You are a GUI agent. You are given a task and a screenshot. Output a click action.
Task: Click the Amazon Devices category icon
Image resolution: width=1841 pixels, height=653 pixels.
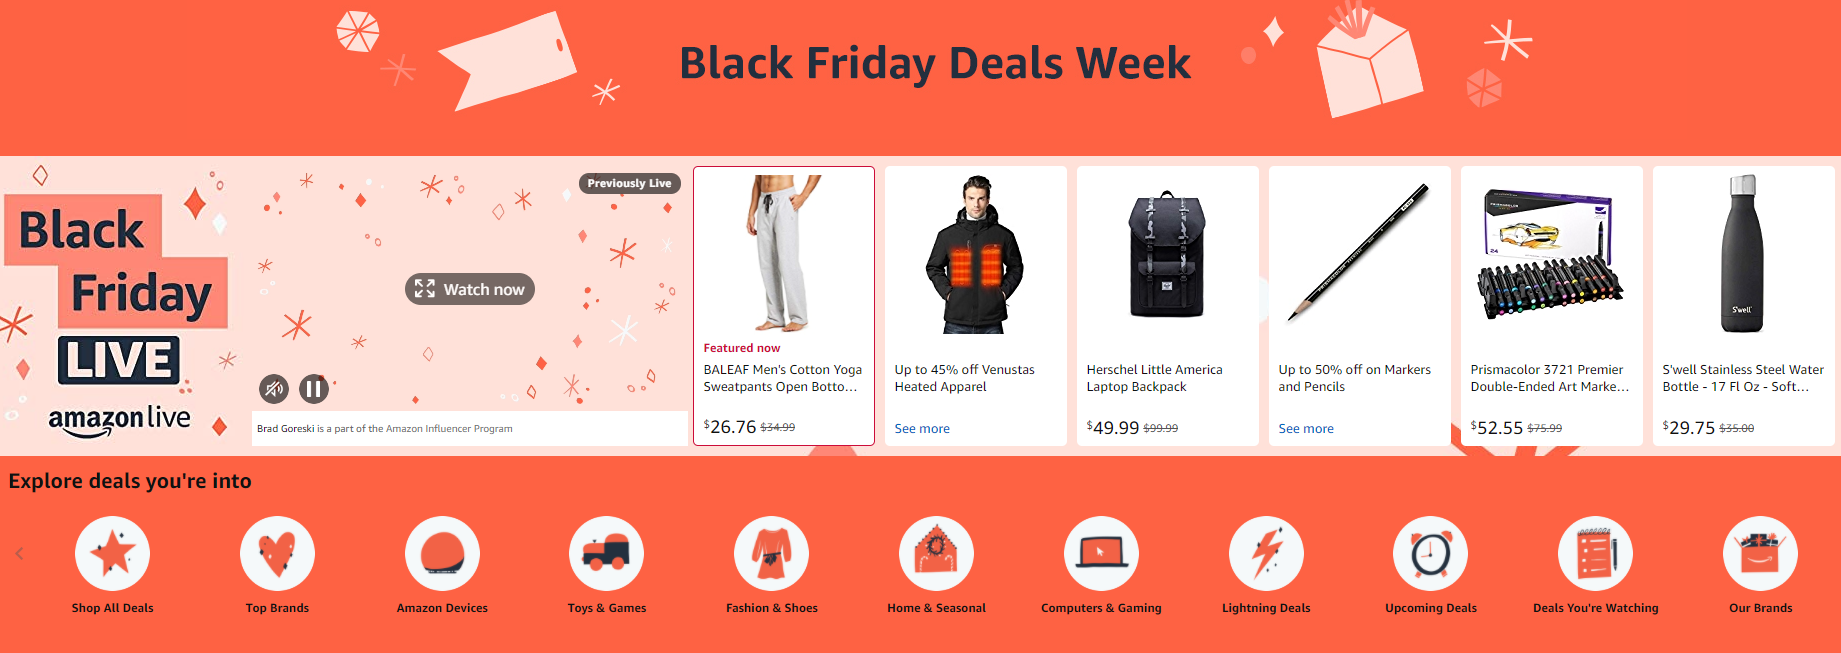(x=442, y=552)
